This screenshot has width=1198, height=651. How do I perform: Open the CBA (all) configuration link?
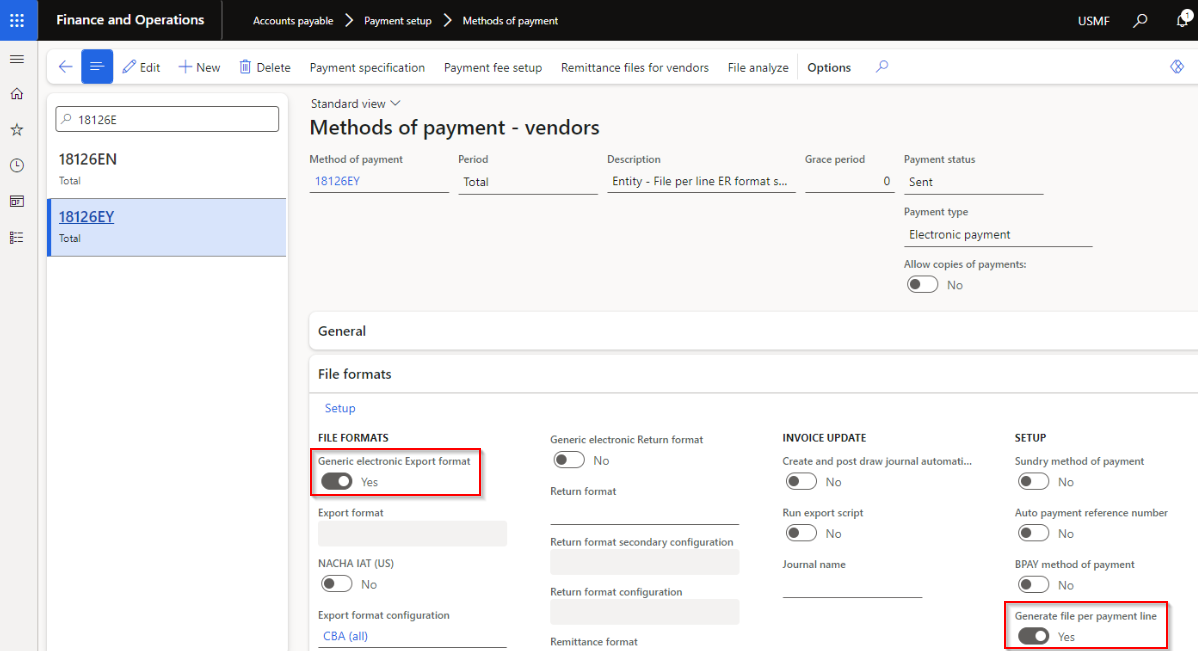click(345, 636)
